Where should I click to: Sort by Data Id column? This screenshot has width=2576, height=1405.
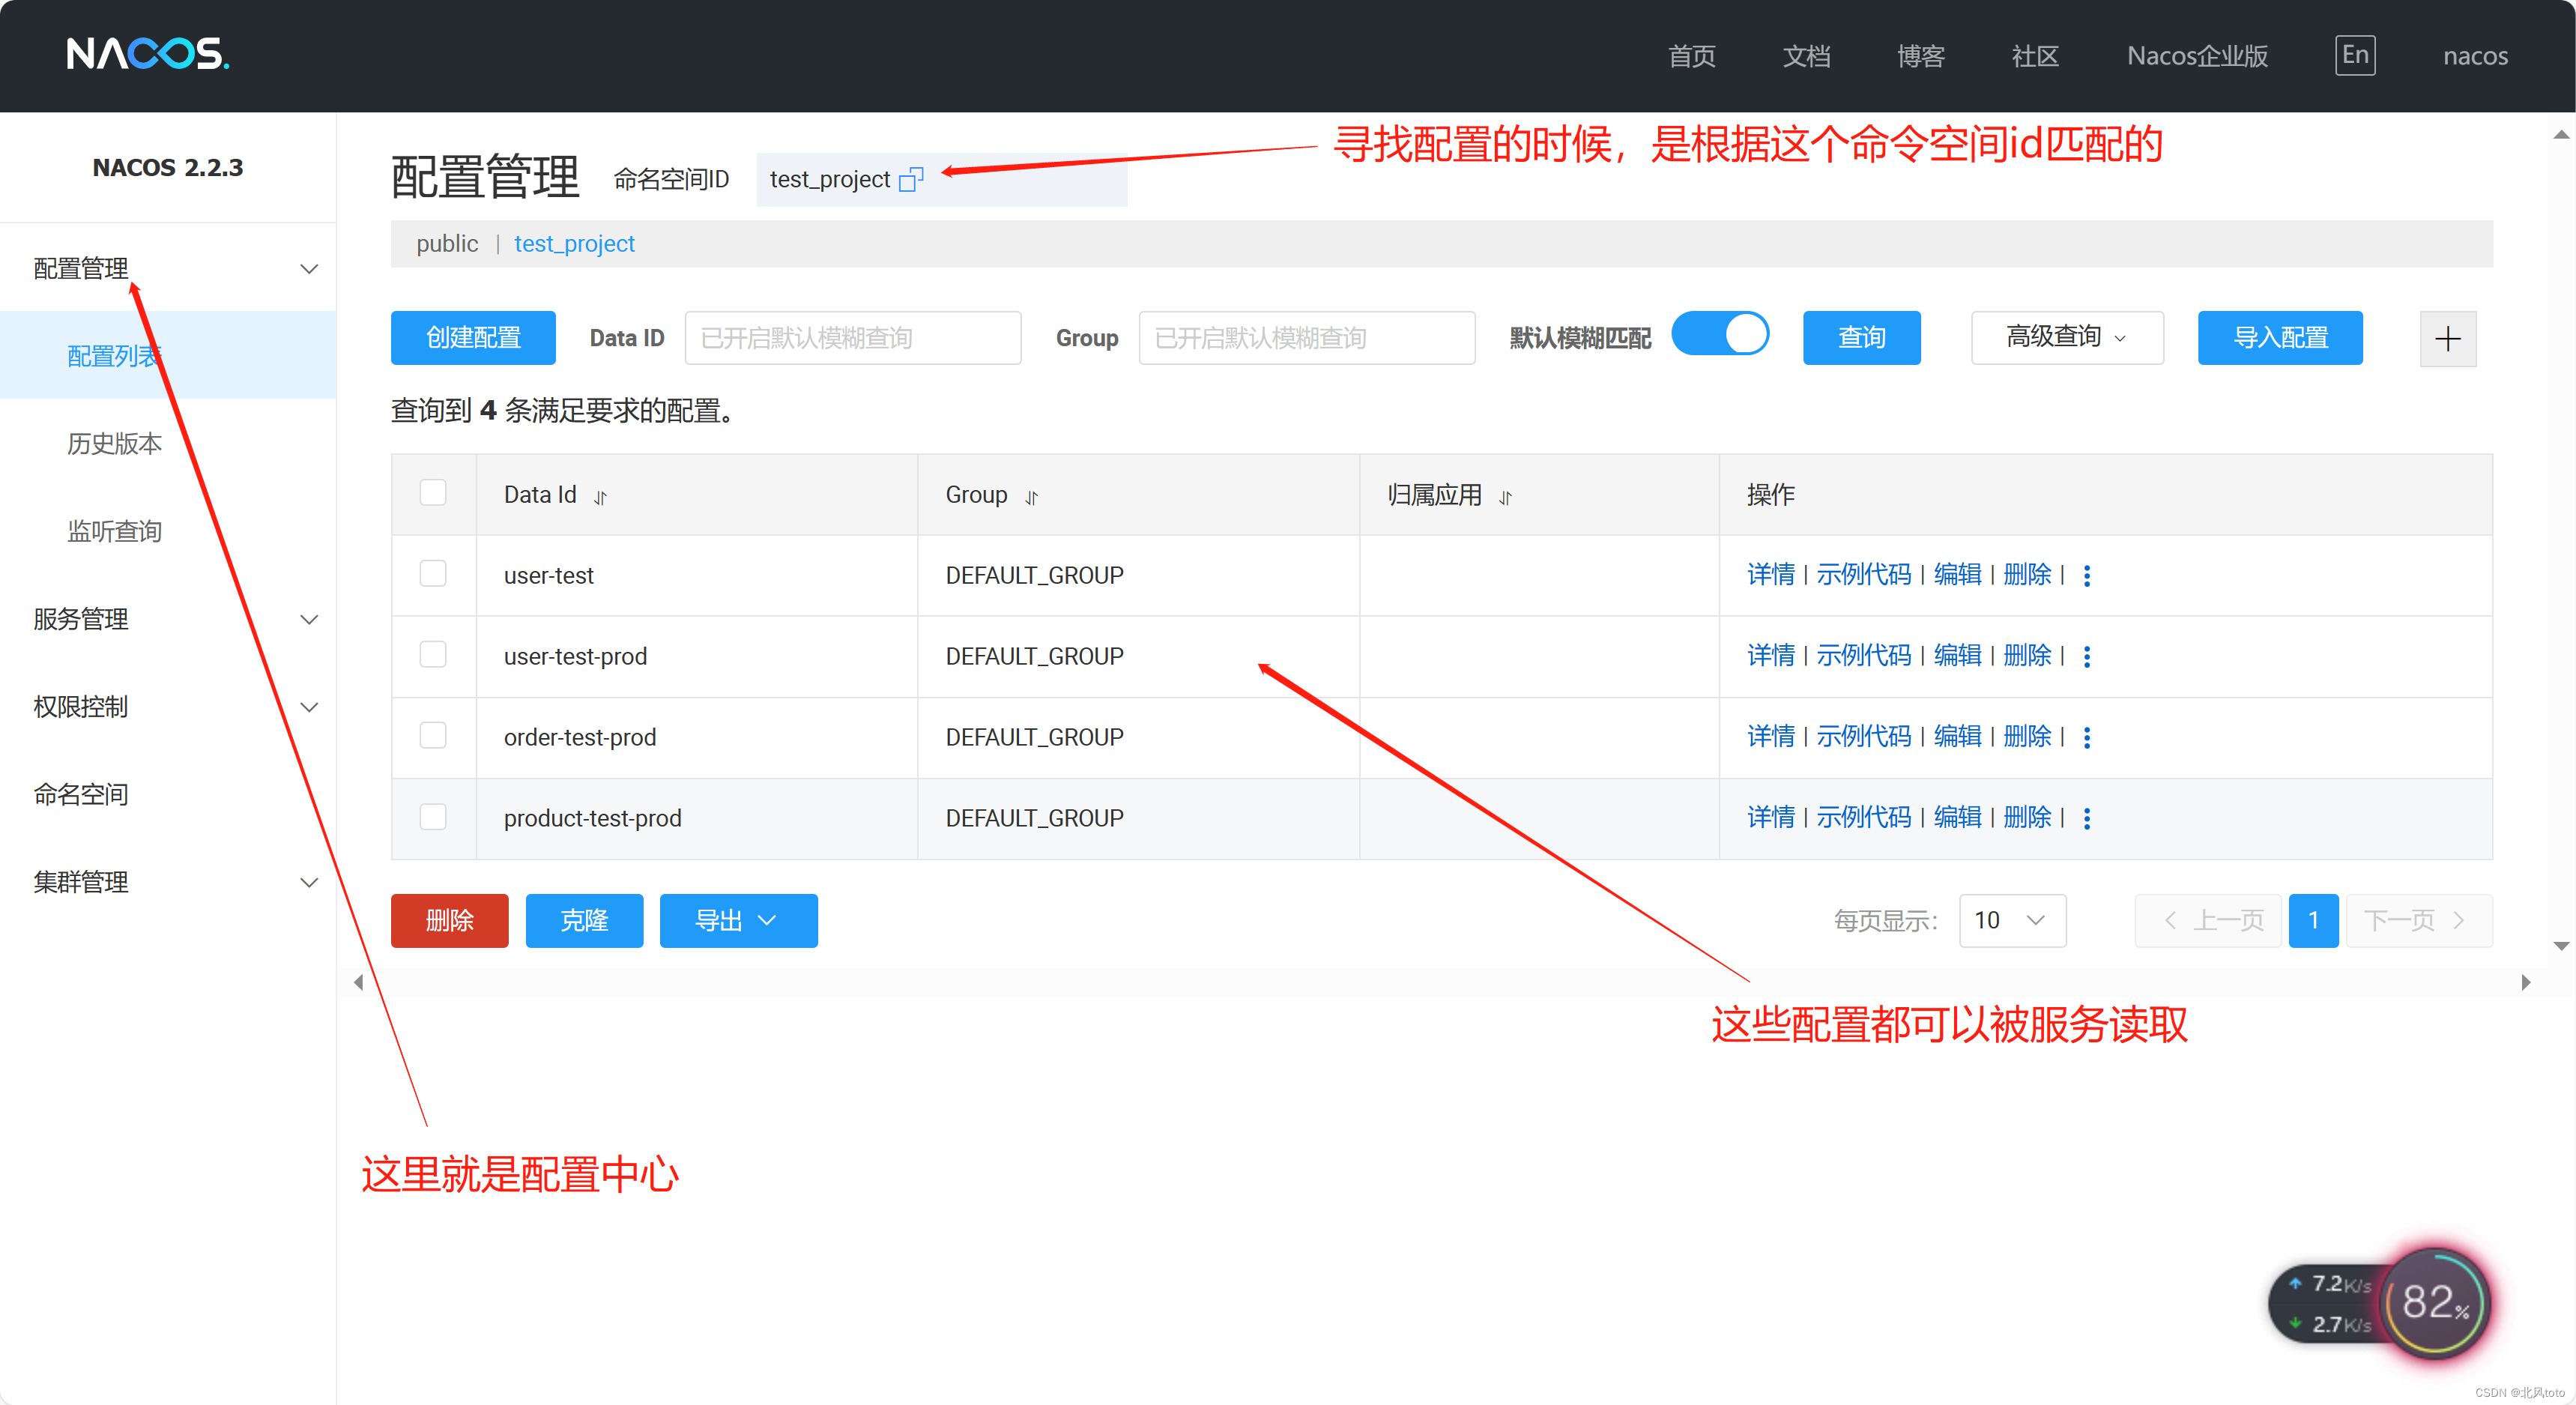click(x=600, y=497)
